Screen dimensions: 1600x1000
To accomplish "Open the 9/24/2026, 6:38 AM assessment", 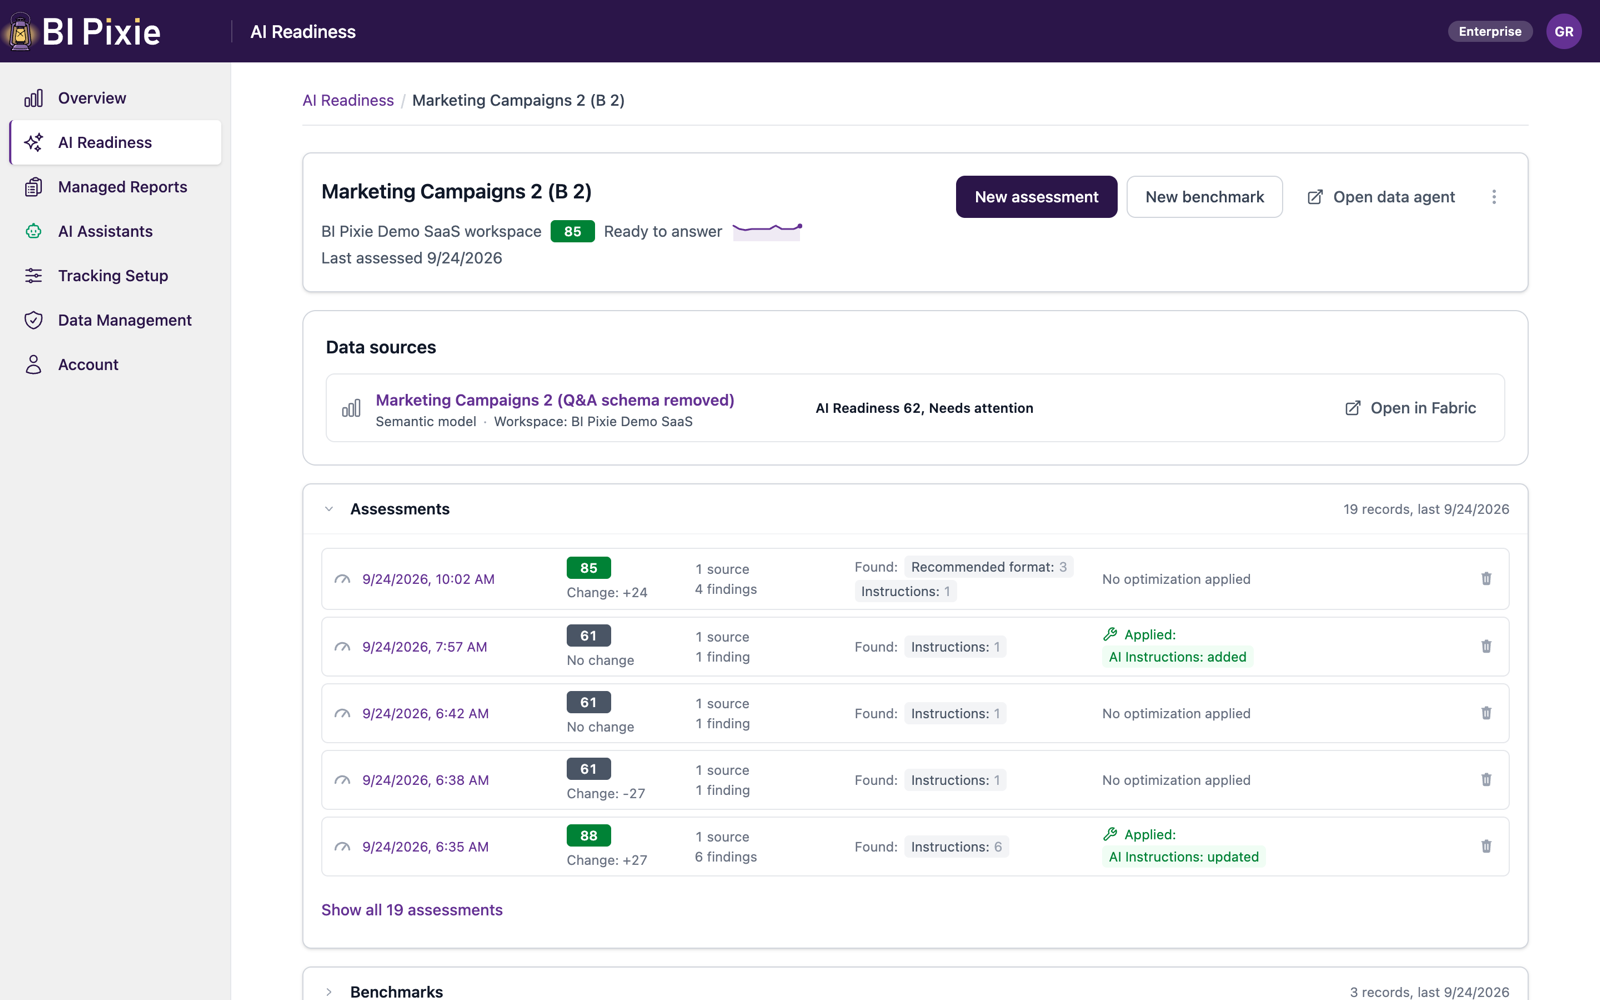I will click(425, 780).
